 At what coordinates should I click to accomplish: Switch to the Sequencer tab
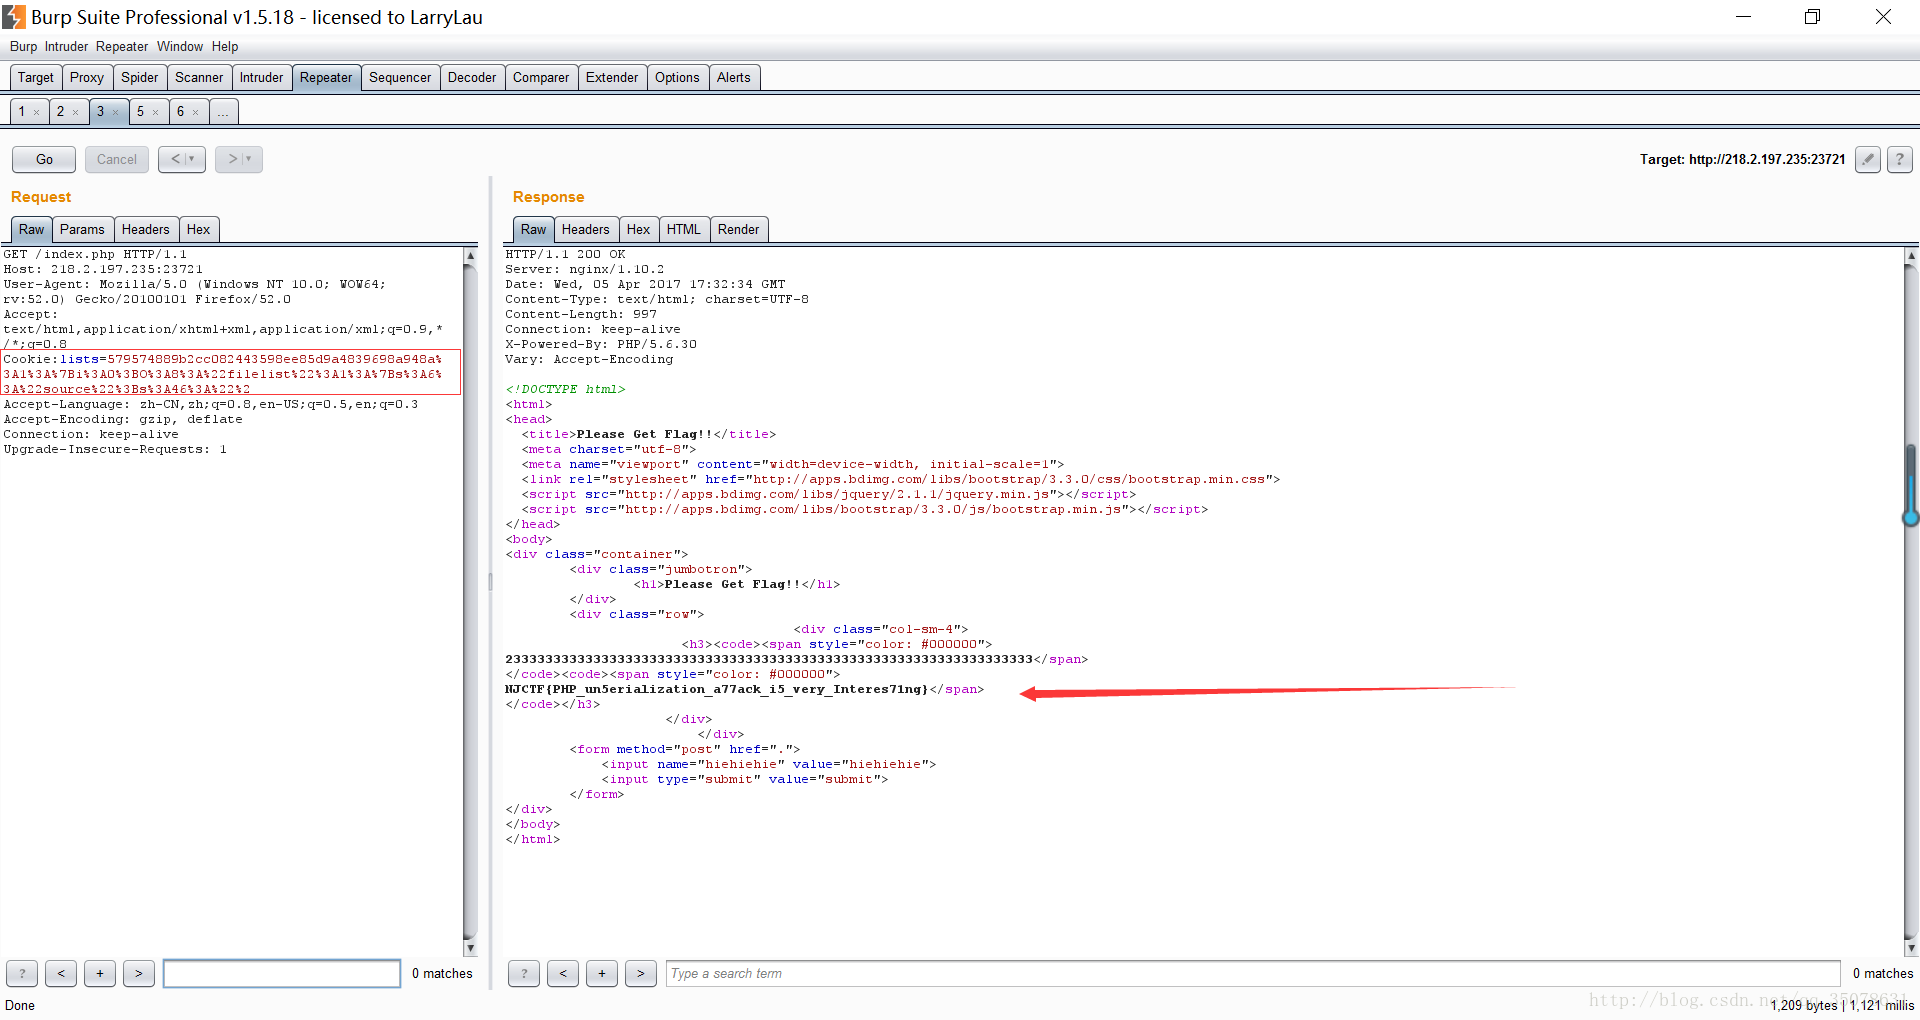400,77
